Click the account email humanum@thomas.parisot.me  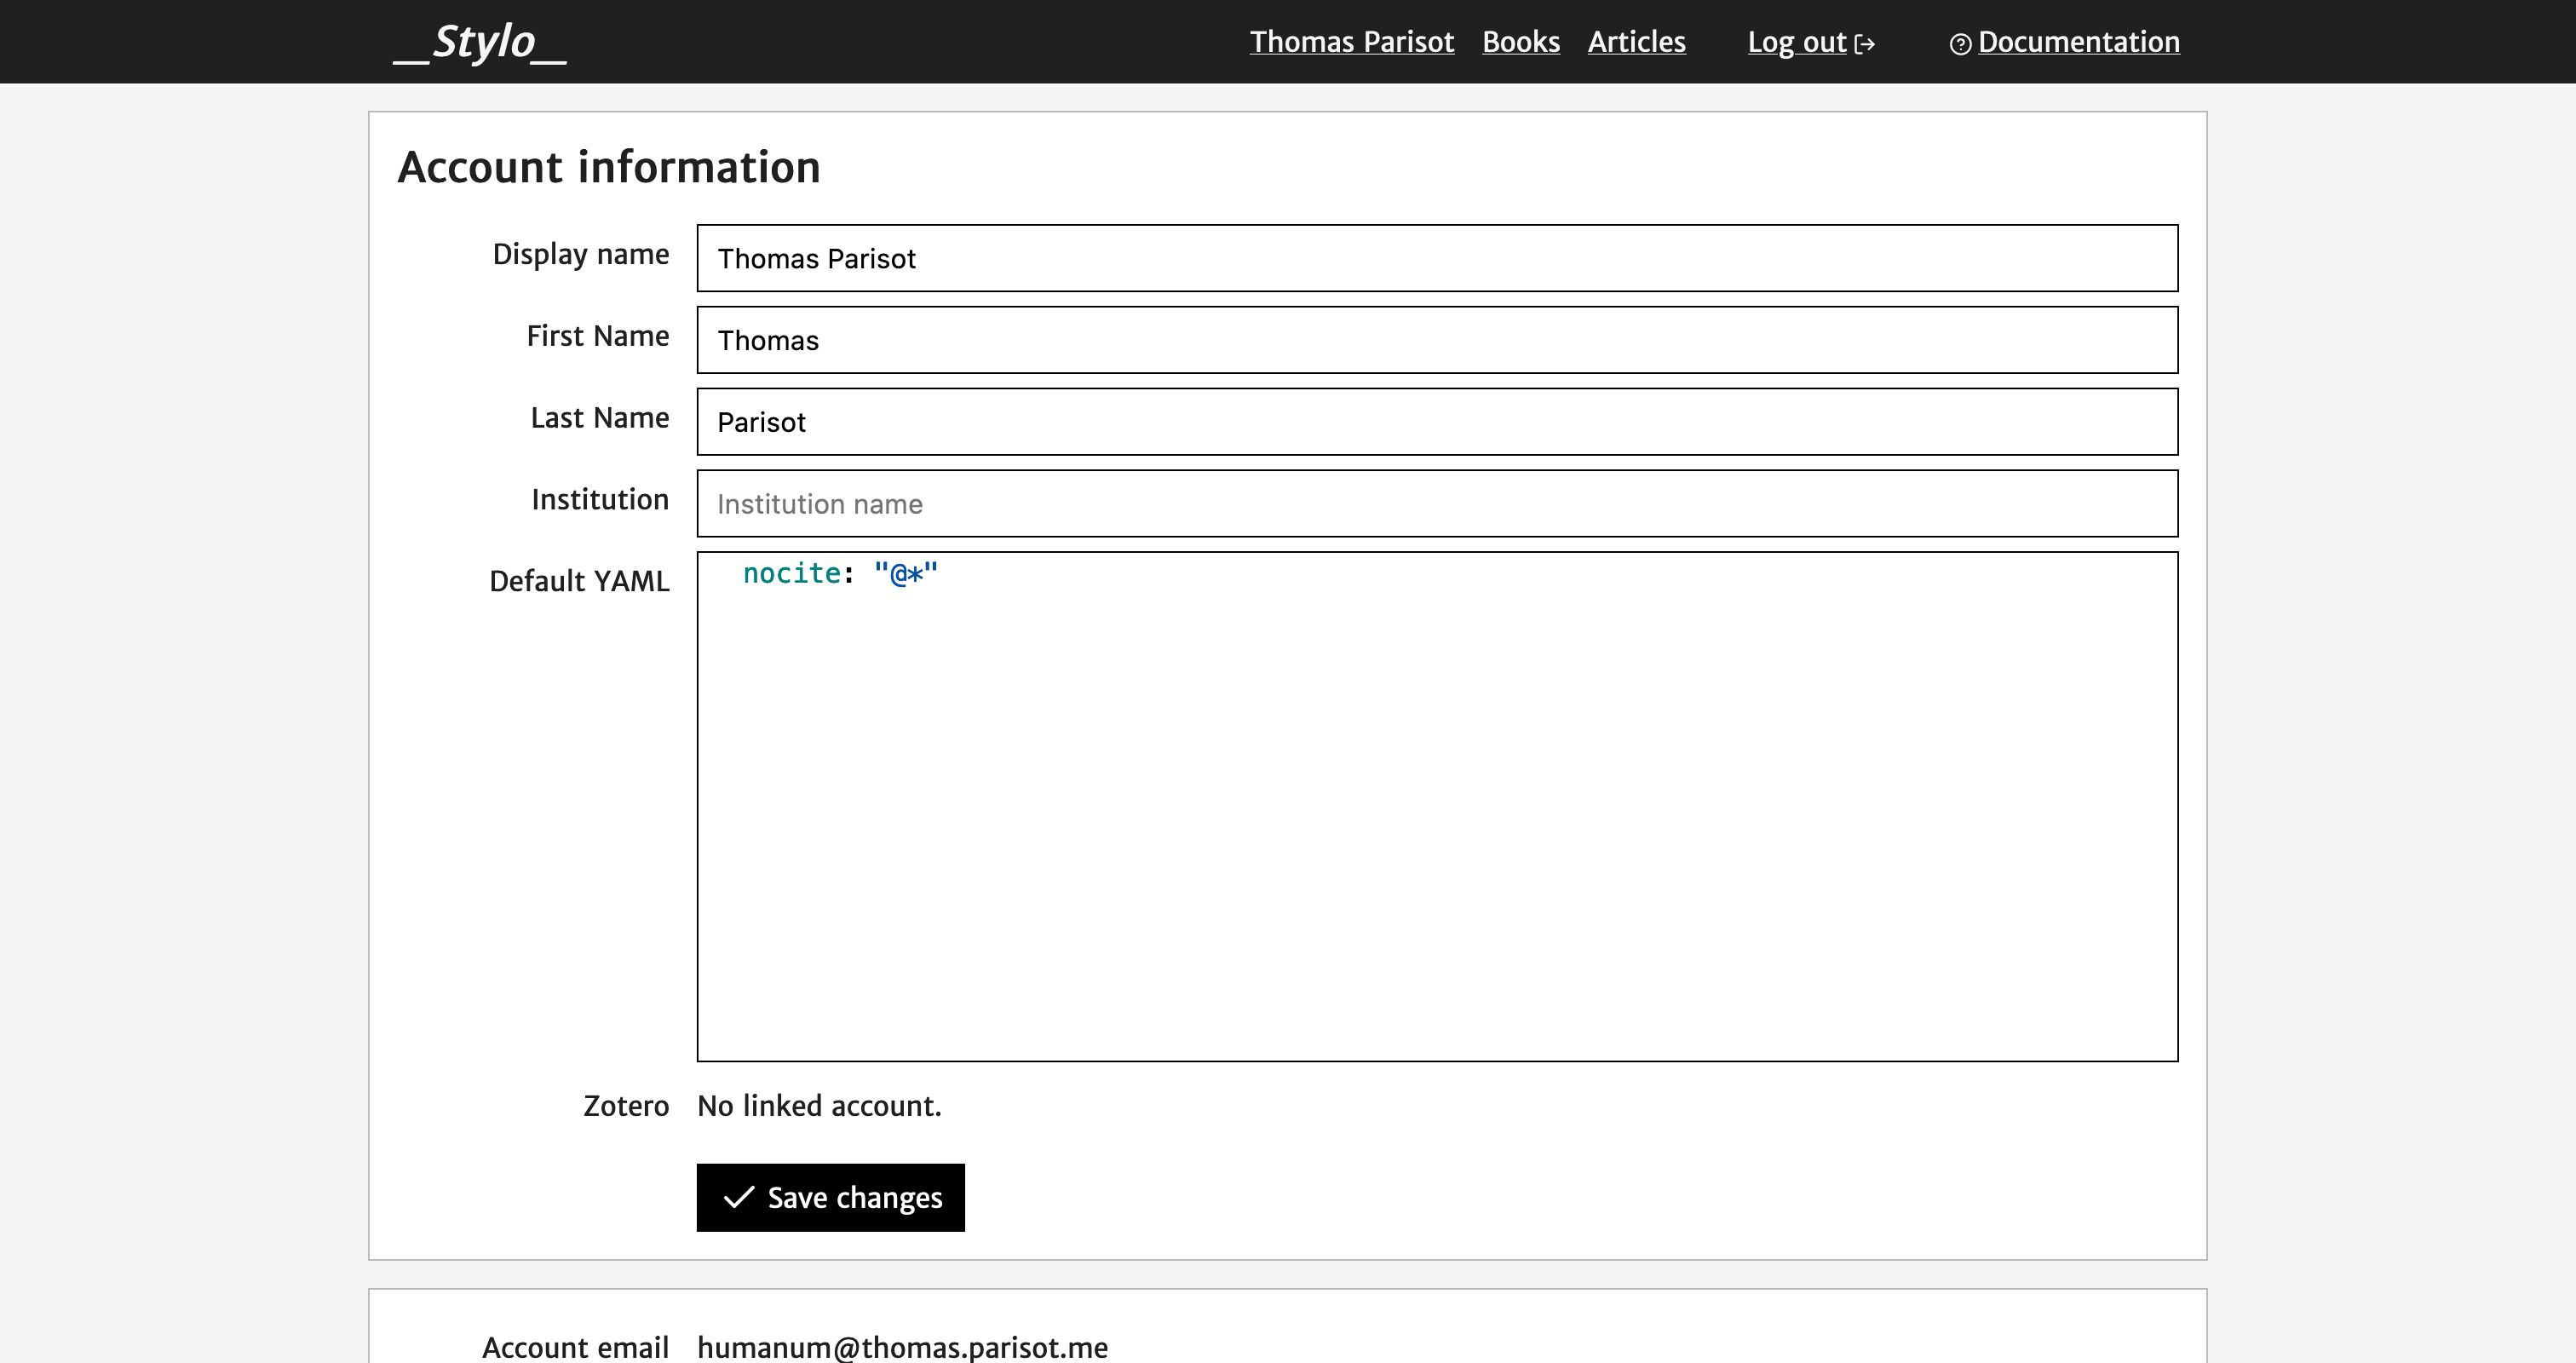pos(902,1347)
